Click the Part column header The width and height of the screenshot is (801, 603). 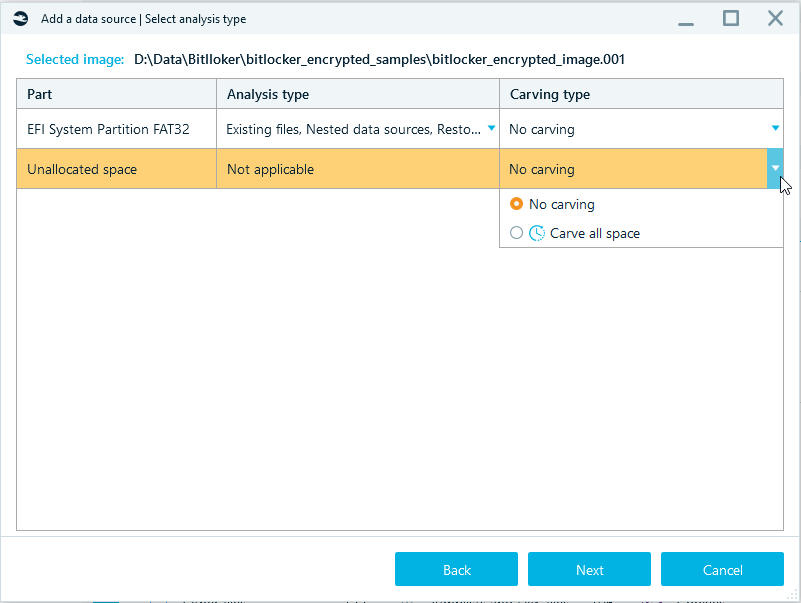point(117,94)
